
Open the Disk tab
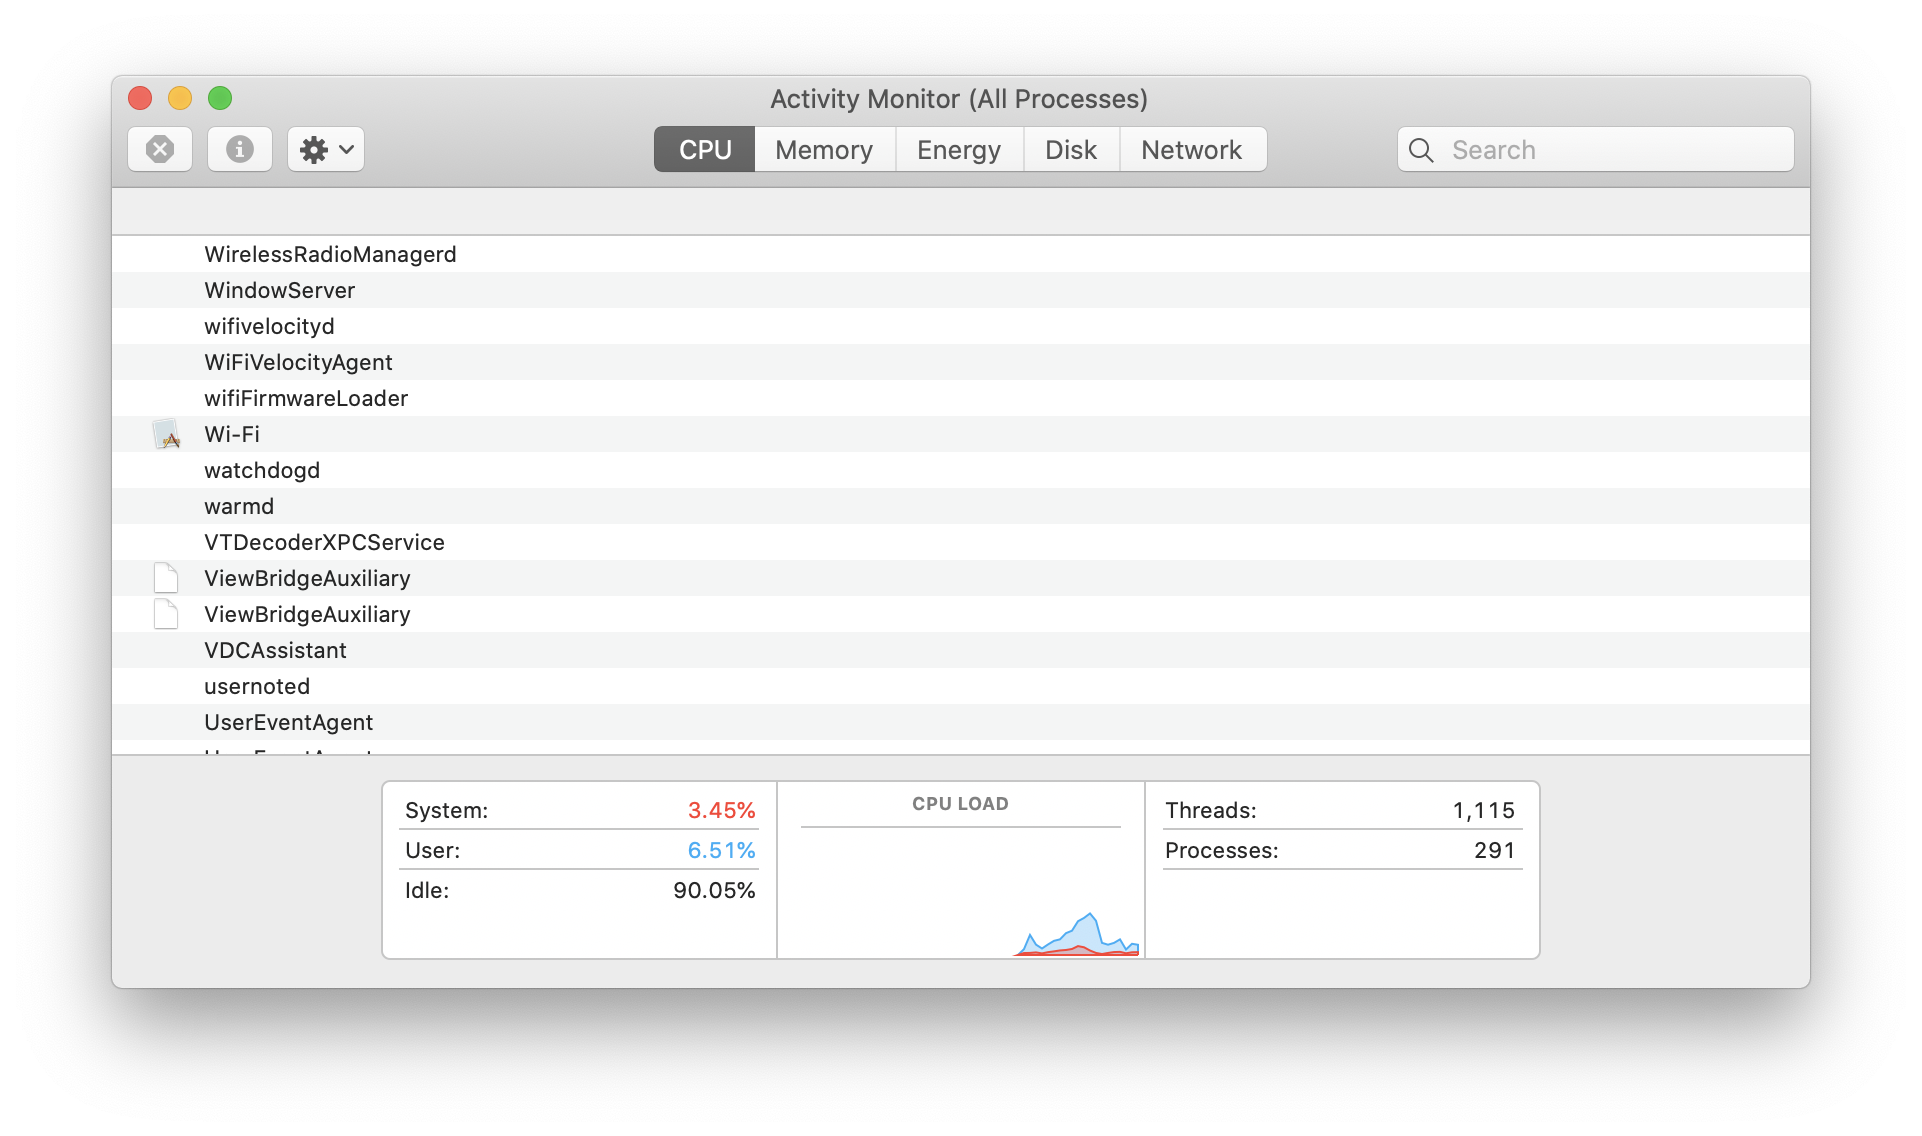click(x=1070, y=150)
